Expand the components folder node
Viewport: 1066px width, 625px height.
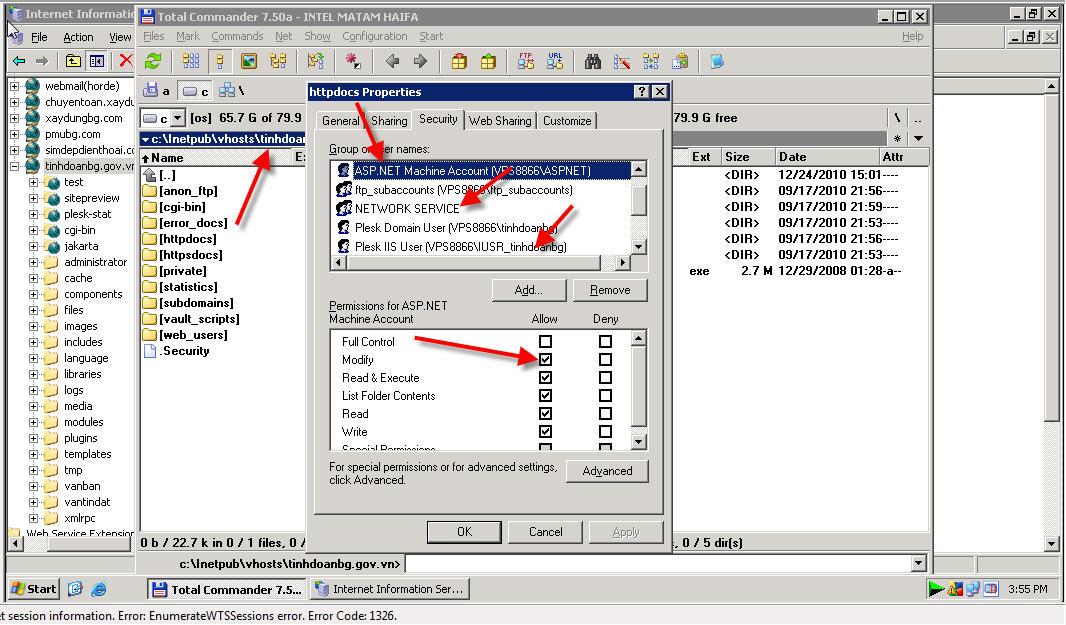coord(33,294)
